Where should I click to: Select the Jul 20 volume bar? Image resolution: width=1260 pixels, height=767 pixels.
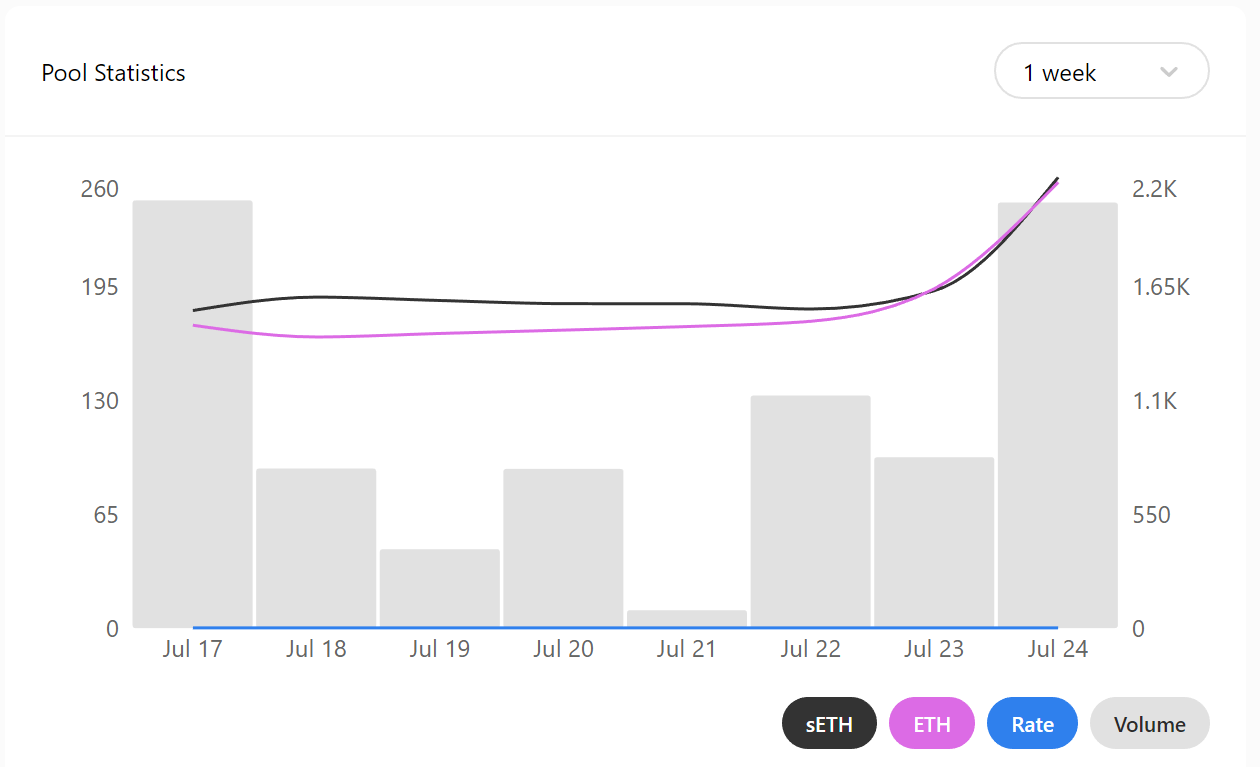click(563, 548)
